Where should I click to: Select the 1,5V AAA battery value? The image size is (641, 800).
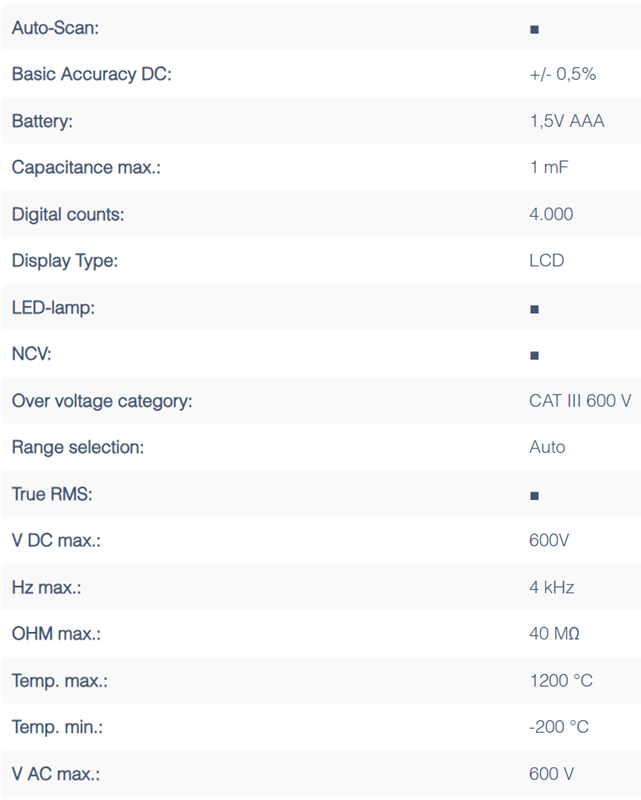[x=566, y=121]
